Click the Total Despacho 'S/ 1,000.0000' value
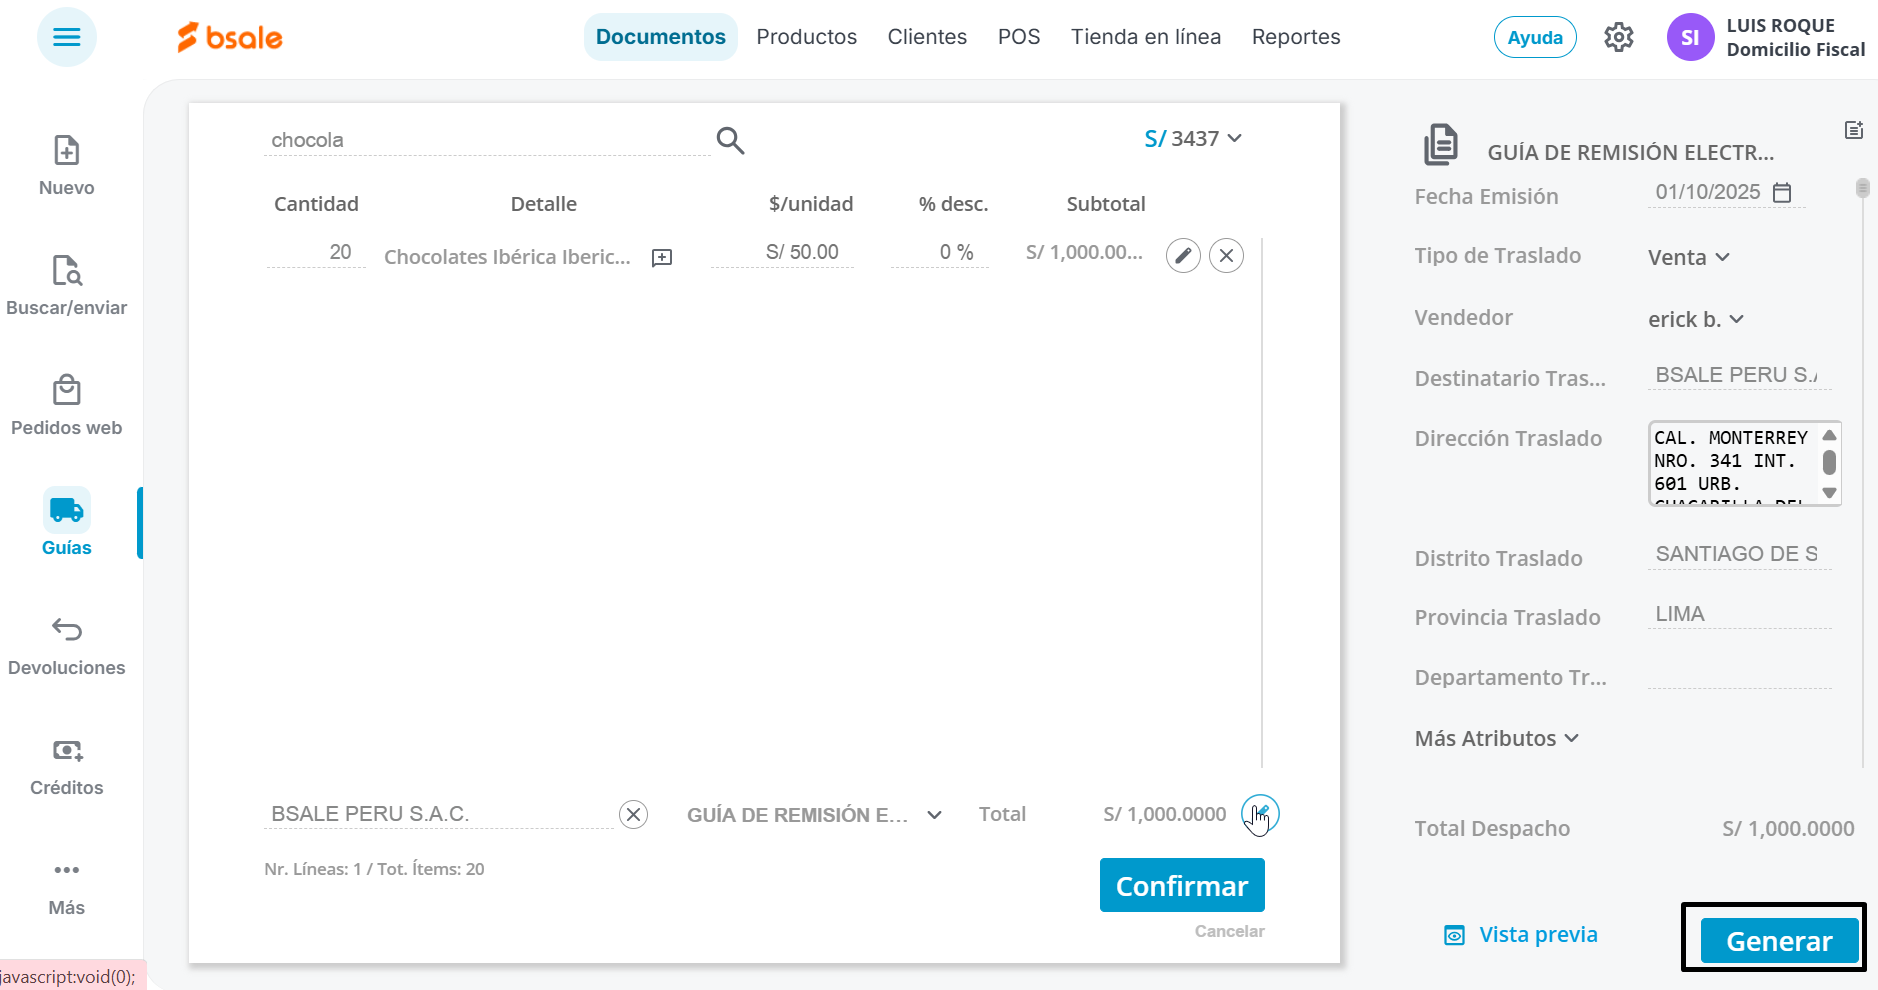Image resolution: width=1878 pixels, height=990 pixels. (1788, 829)
